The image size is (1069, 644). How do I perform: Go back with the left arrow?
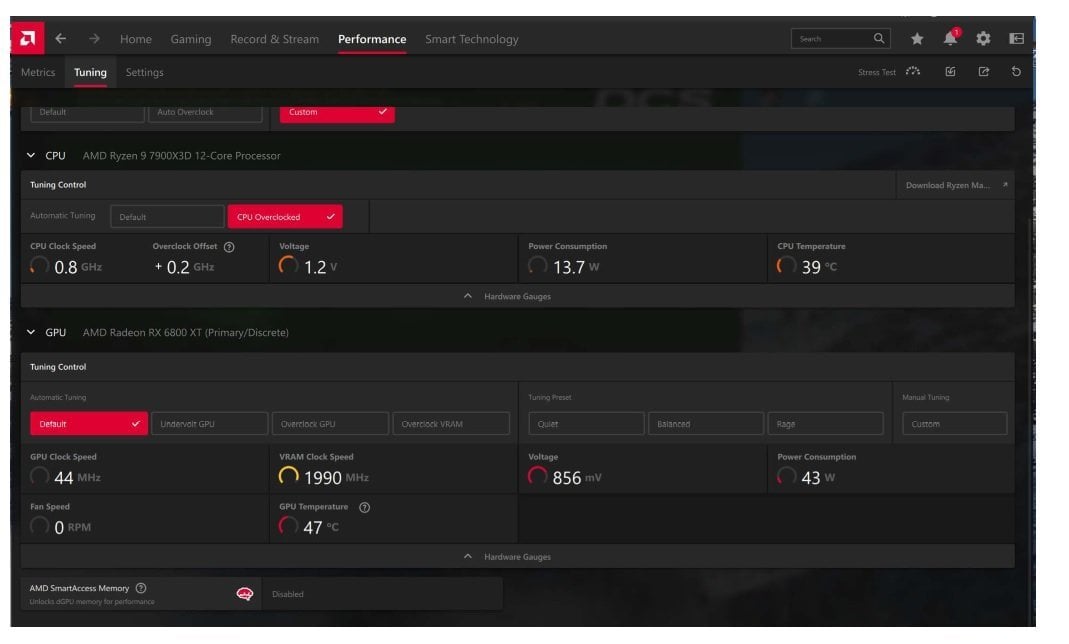click(x=61, y=39)
